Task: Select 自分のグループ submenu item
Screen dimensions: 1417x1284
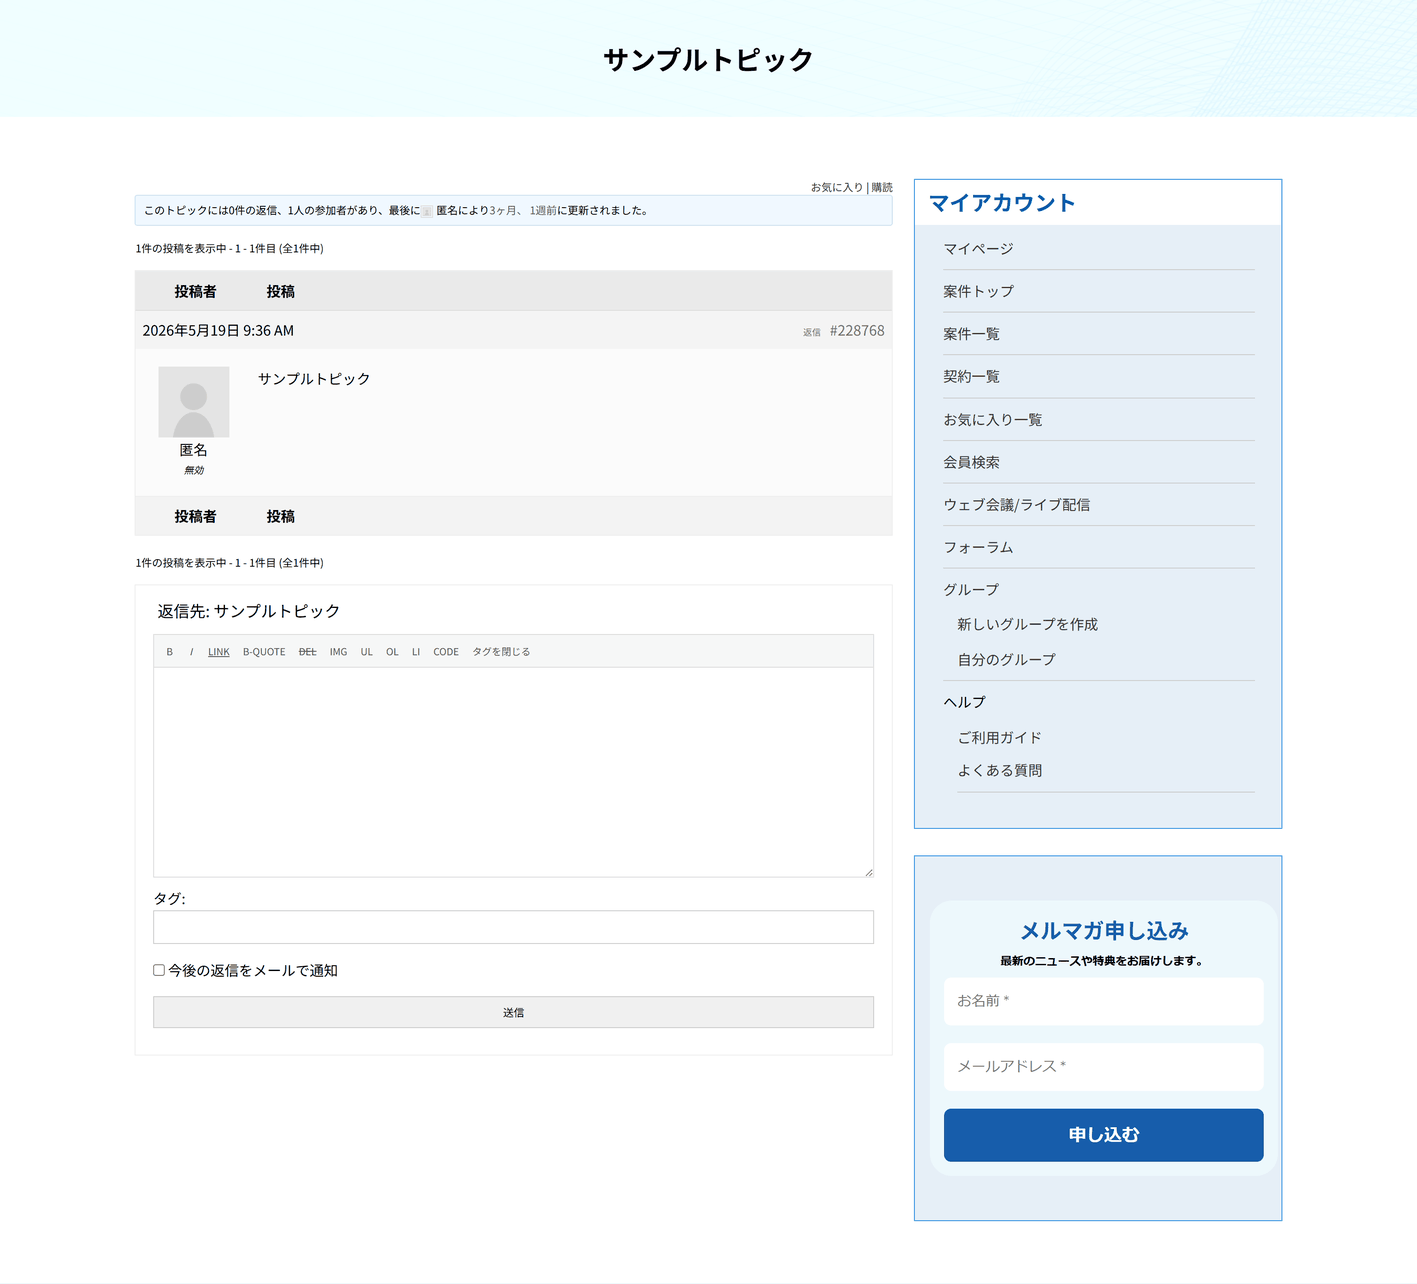Action: click(1006, 660)
